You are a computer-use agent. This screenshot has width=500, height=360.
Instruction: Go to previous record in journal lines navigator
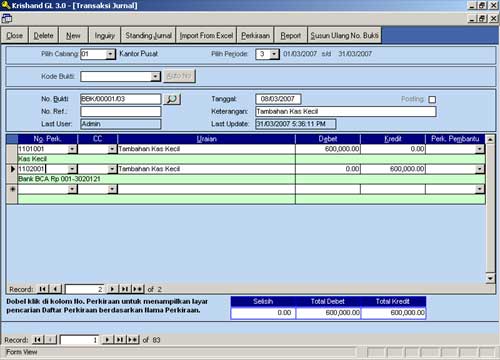[56, 289]
